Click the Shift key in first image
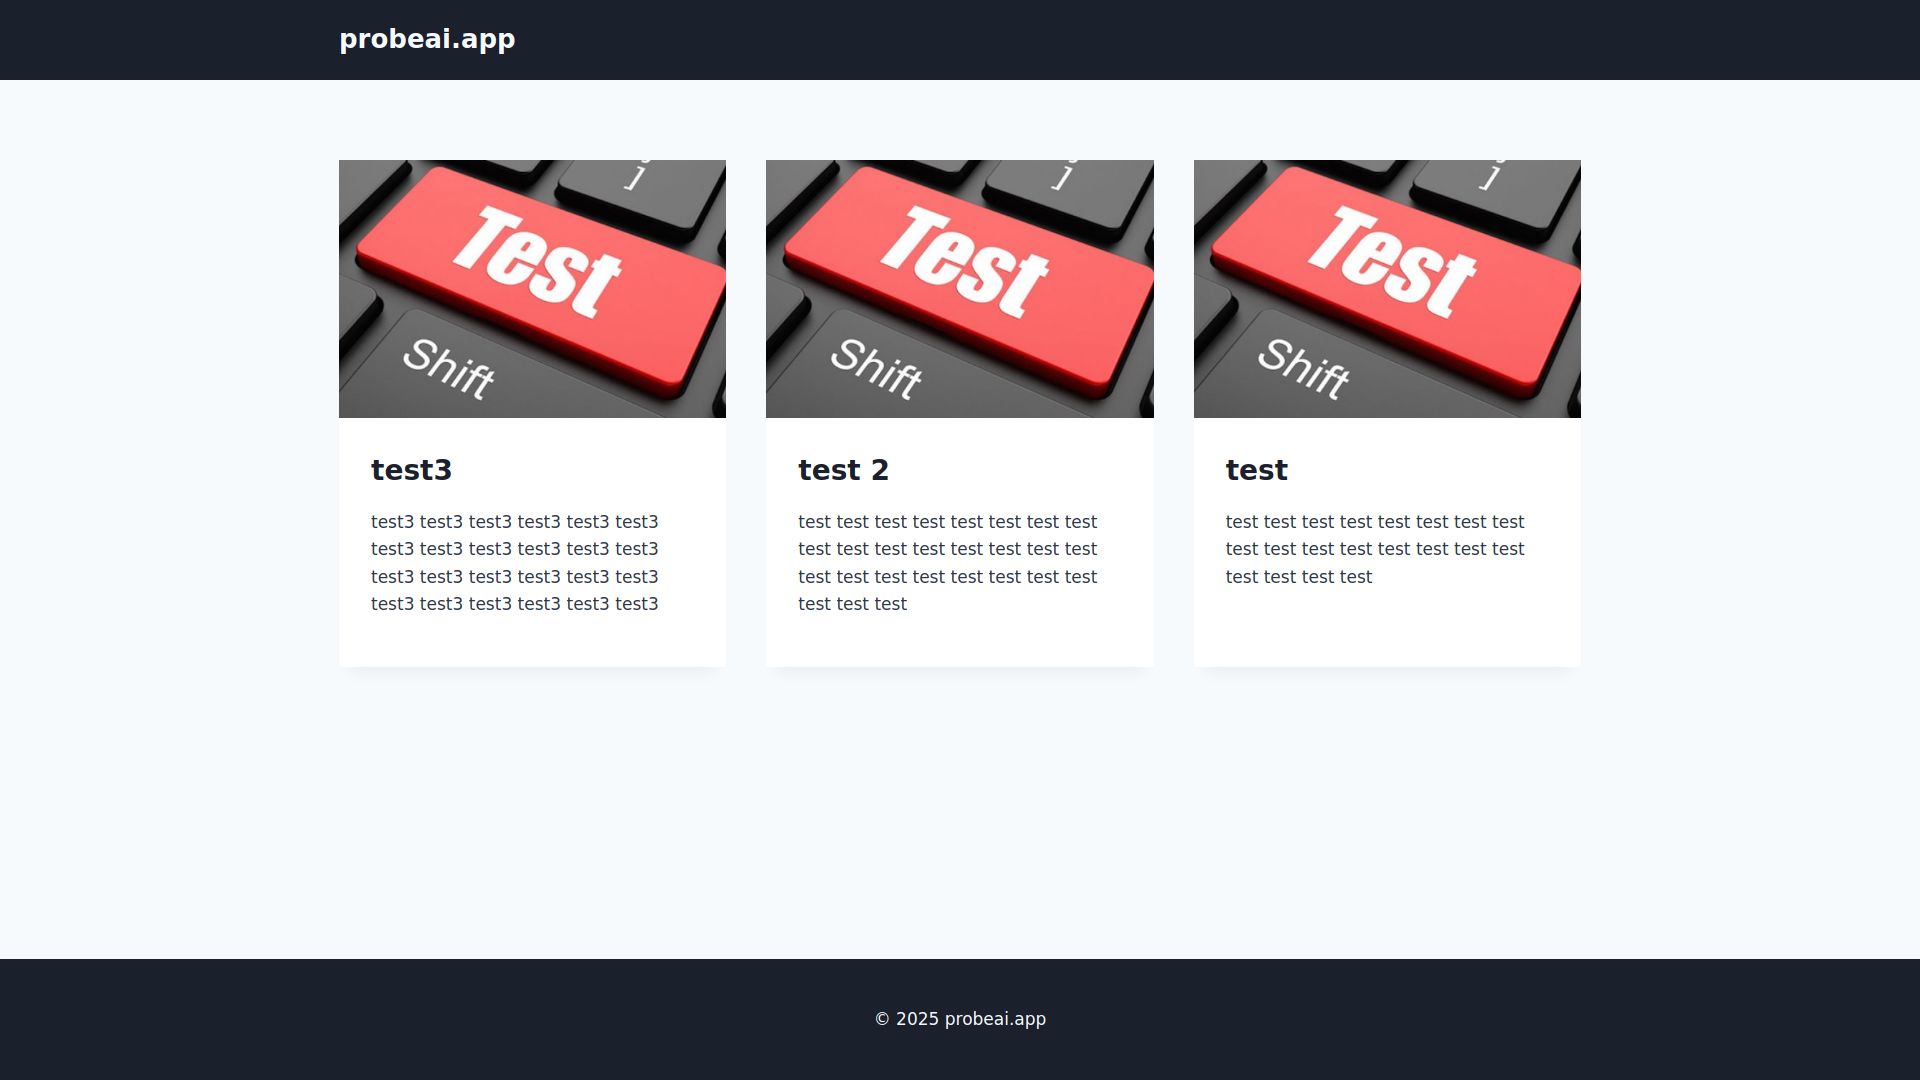This screenshot has width=1920, height=1080. (x=449, y=368)
